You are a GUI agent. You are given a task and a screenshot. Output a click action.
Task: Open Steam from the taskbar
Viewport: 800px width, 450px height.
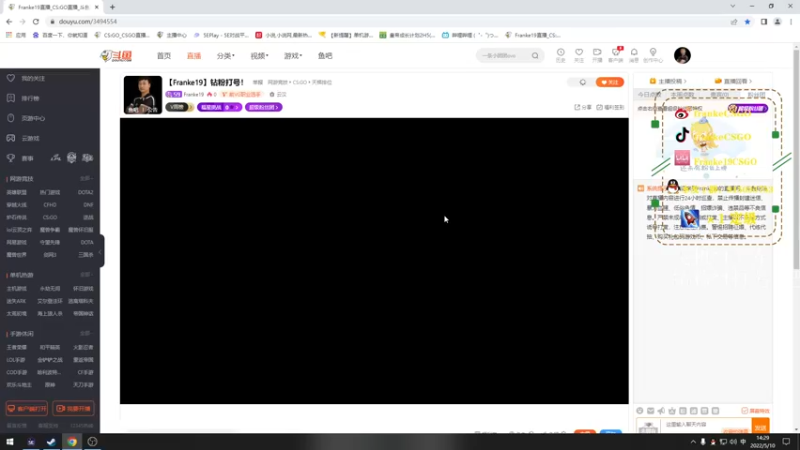(x=51, y=442)
